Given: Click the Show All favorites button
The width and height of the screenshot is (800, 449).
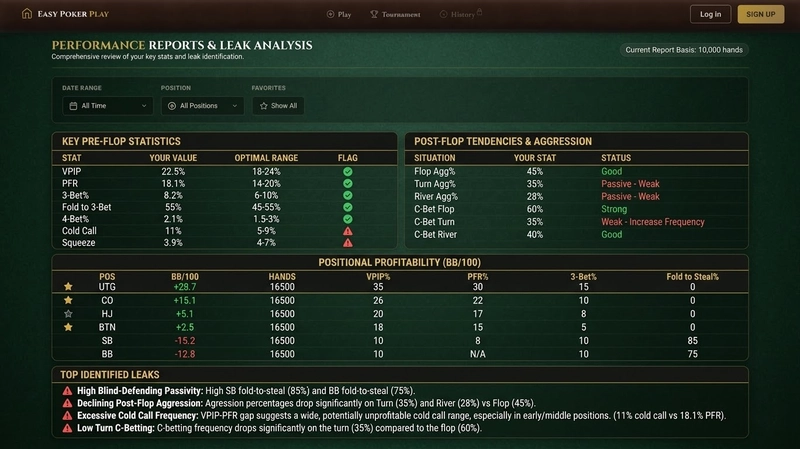Looking at the screenshot, I should 278,106.
